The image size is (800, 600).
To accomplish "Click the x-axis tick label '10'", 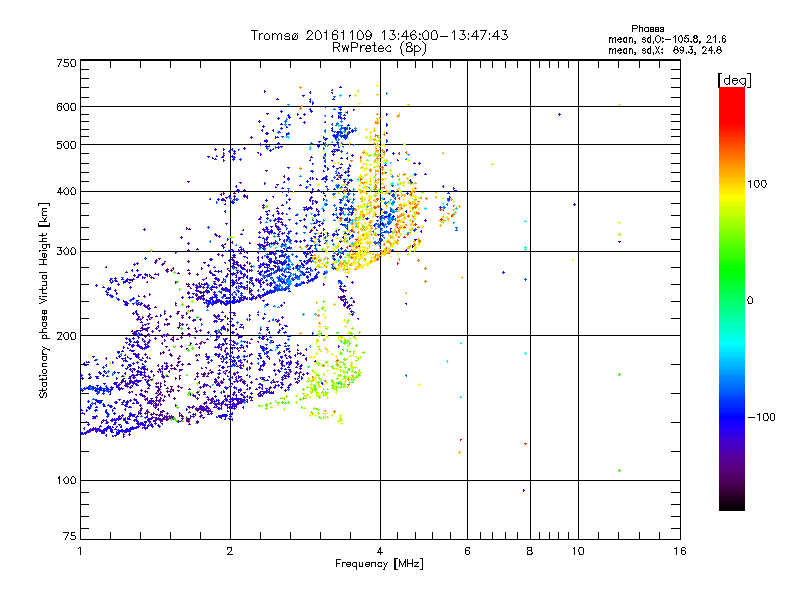I will coord(578,551).
